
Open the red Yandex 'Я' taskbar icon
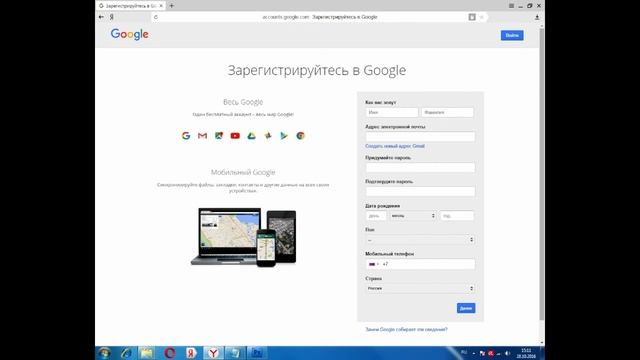191,353
